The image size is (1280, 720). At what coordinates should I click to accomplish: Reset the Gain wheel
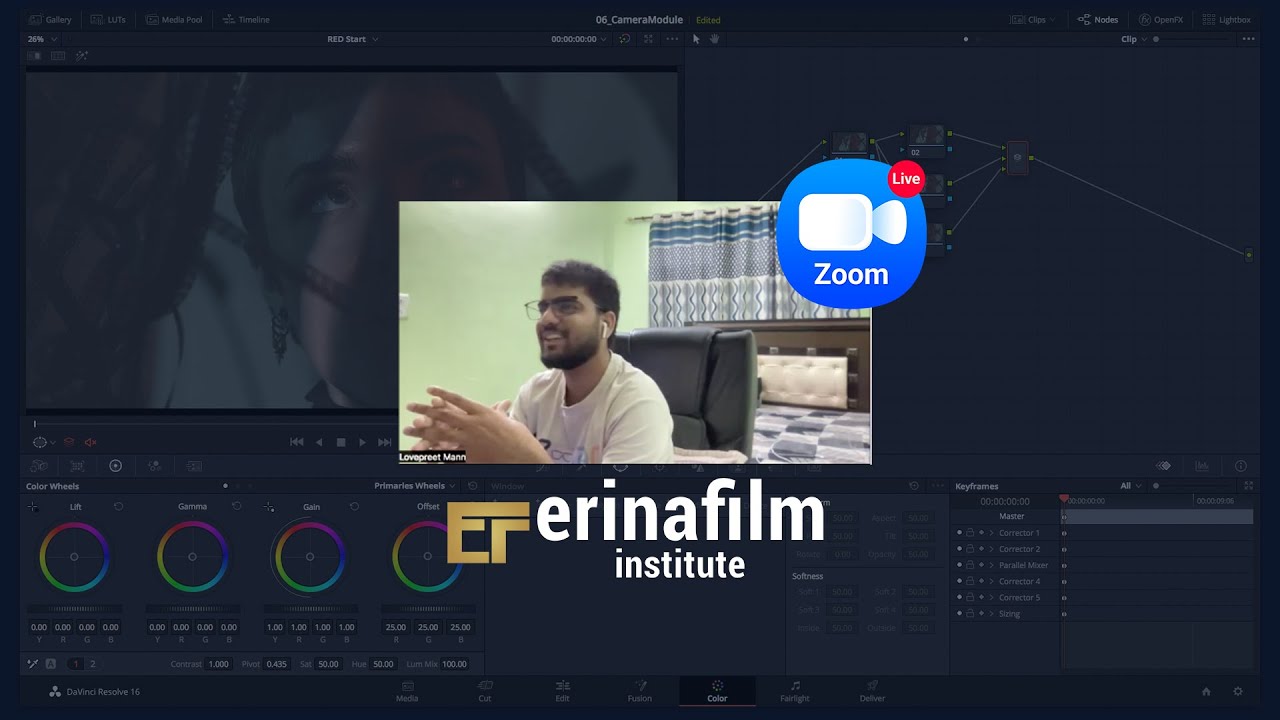point(354,506)
